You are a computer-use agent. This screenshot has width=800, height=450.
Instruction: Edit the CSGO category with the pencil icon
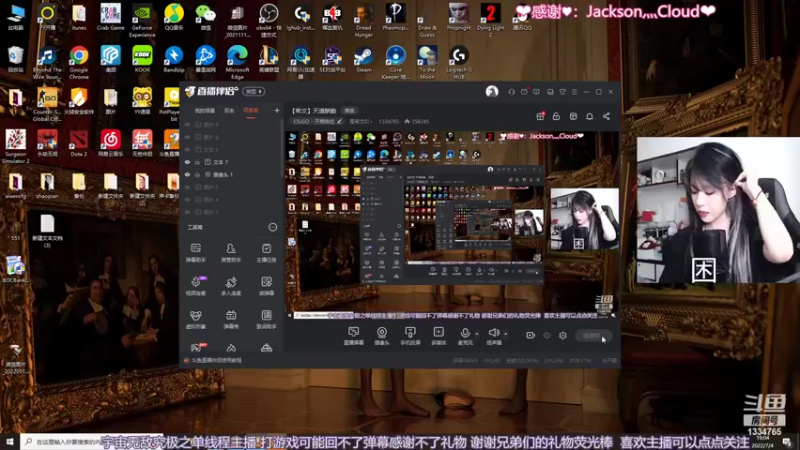[x=339, y=121]
